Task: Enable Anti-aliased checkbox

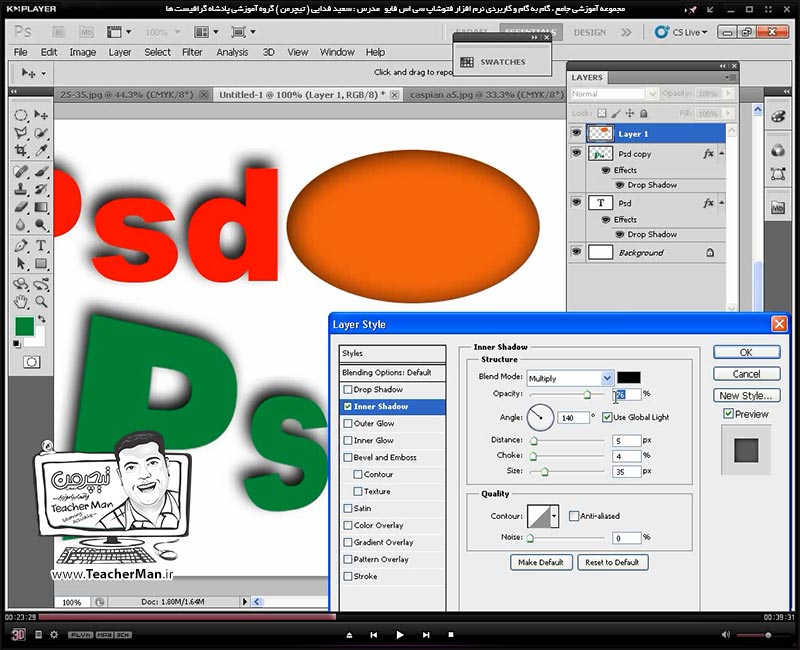Action: [x=573, y=516]
